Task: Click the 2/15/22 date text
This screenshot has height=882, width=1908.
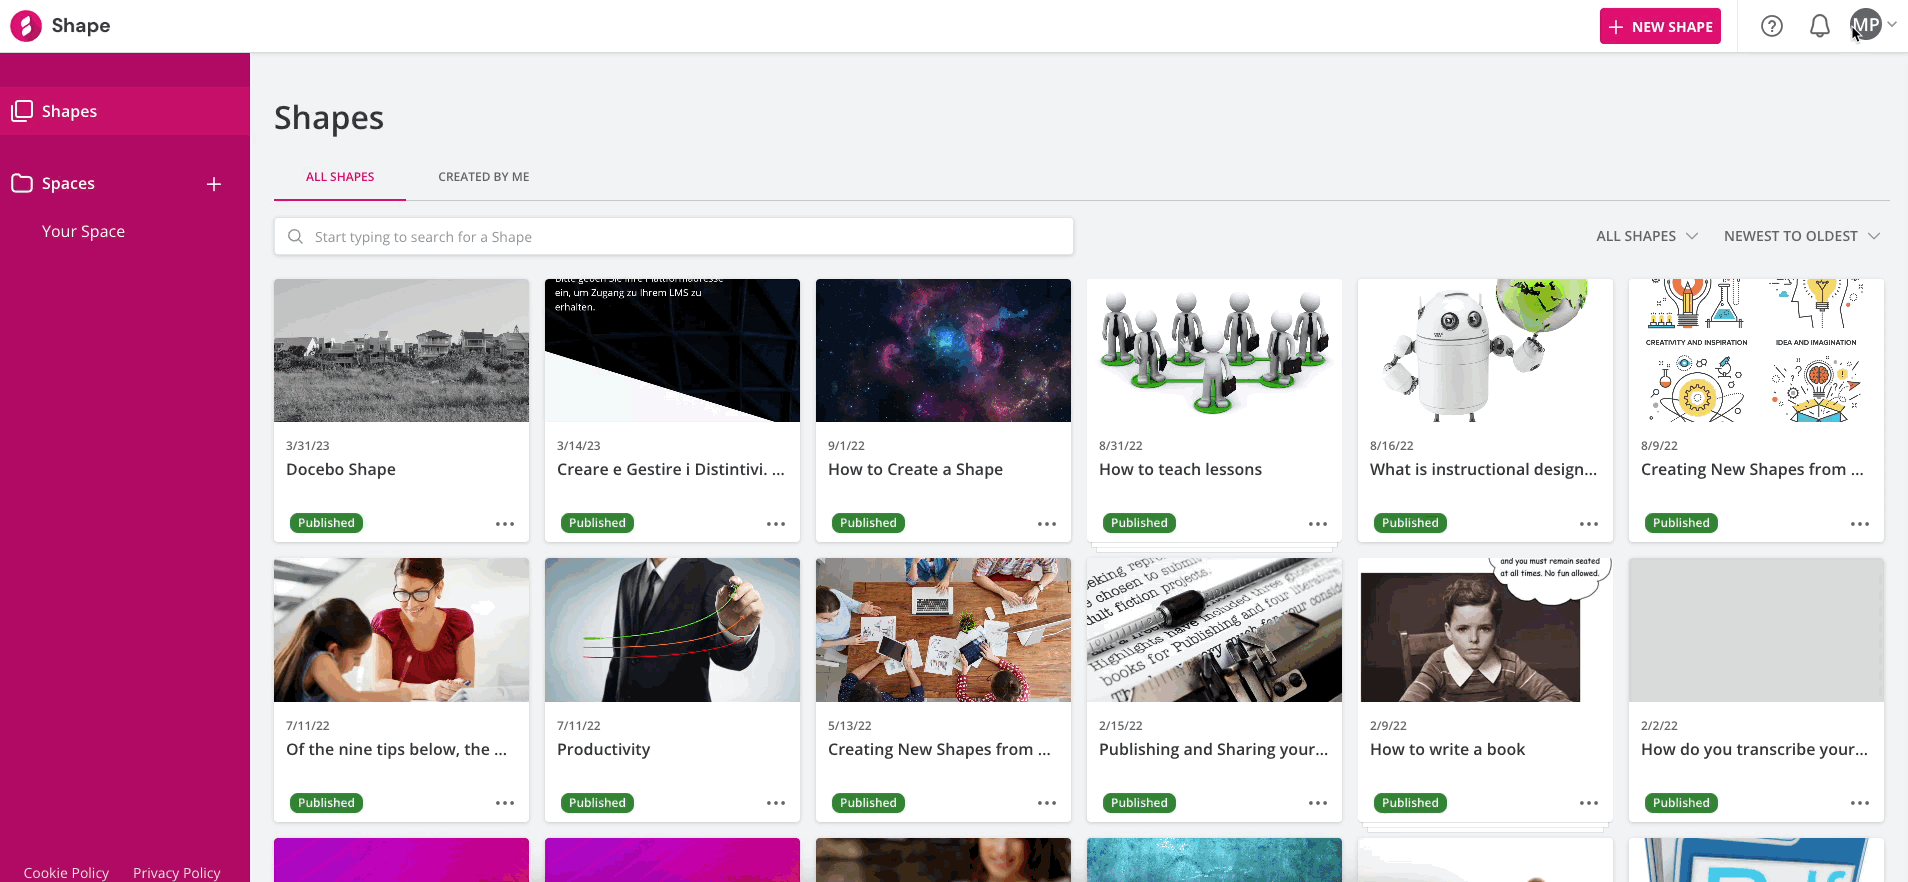Action: (x=1120, y=726)
